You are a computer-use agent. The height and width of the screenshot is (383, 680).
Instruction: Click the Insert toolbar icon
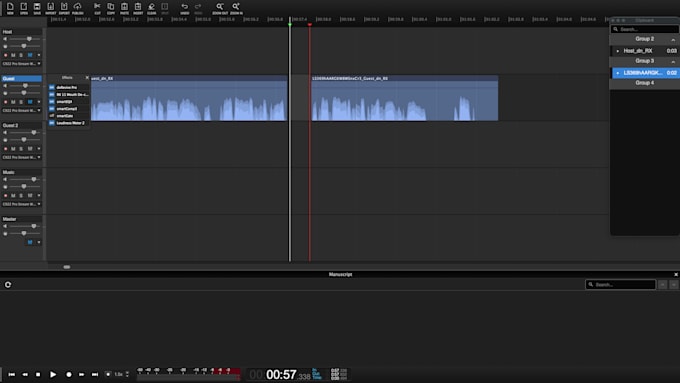pyautogui.click(x=138, y=7)
